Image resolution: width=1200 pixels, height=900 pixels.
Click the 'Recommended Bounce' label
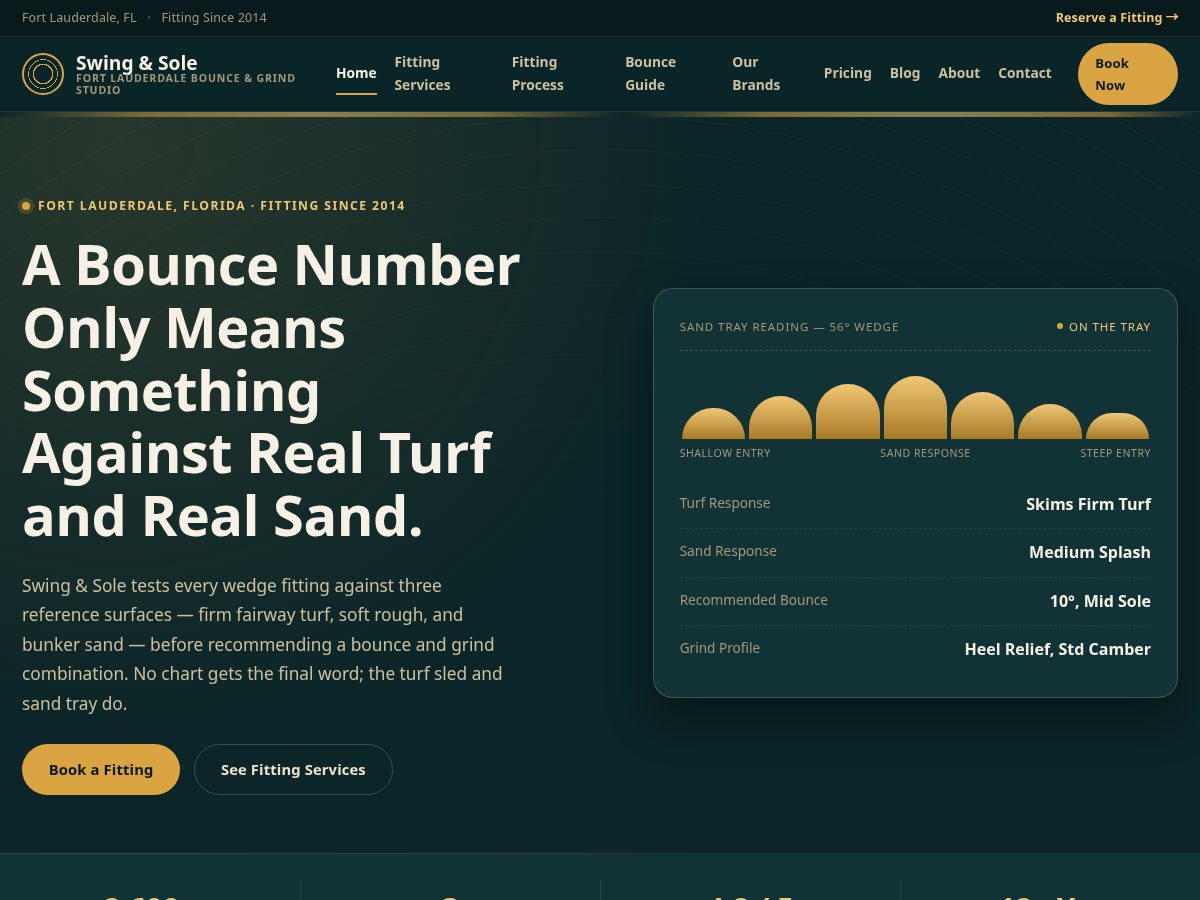click(x=754, y=600)
